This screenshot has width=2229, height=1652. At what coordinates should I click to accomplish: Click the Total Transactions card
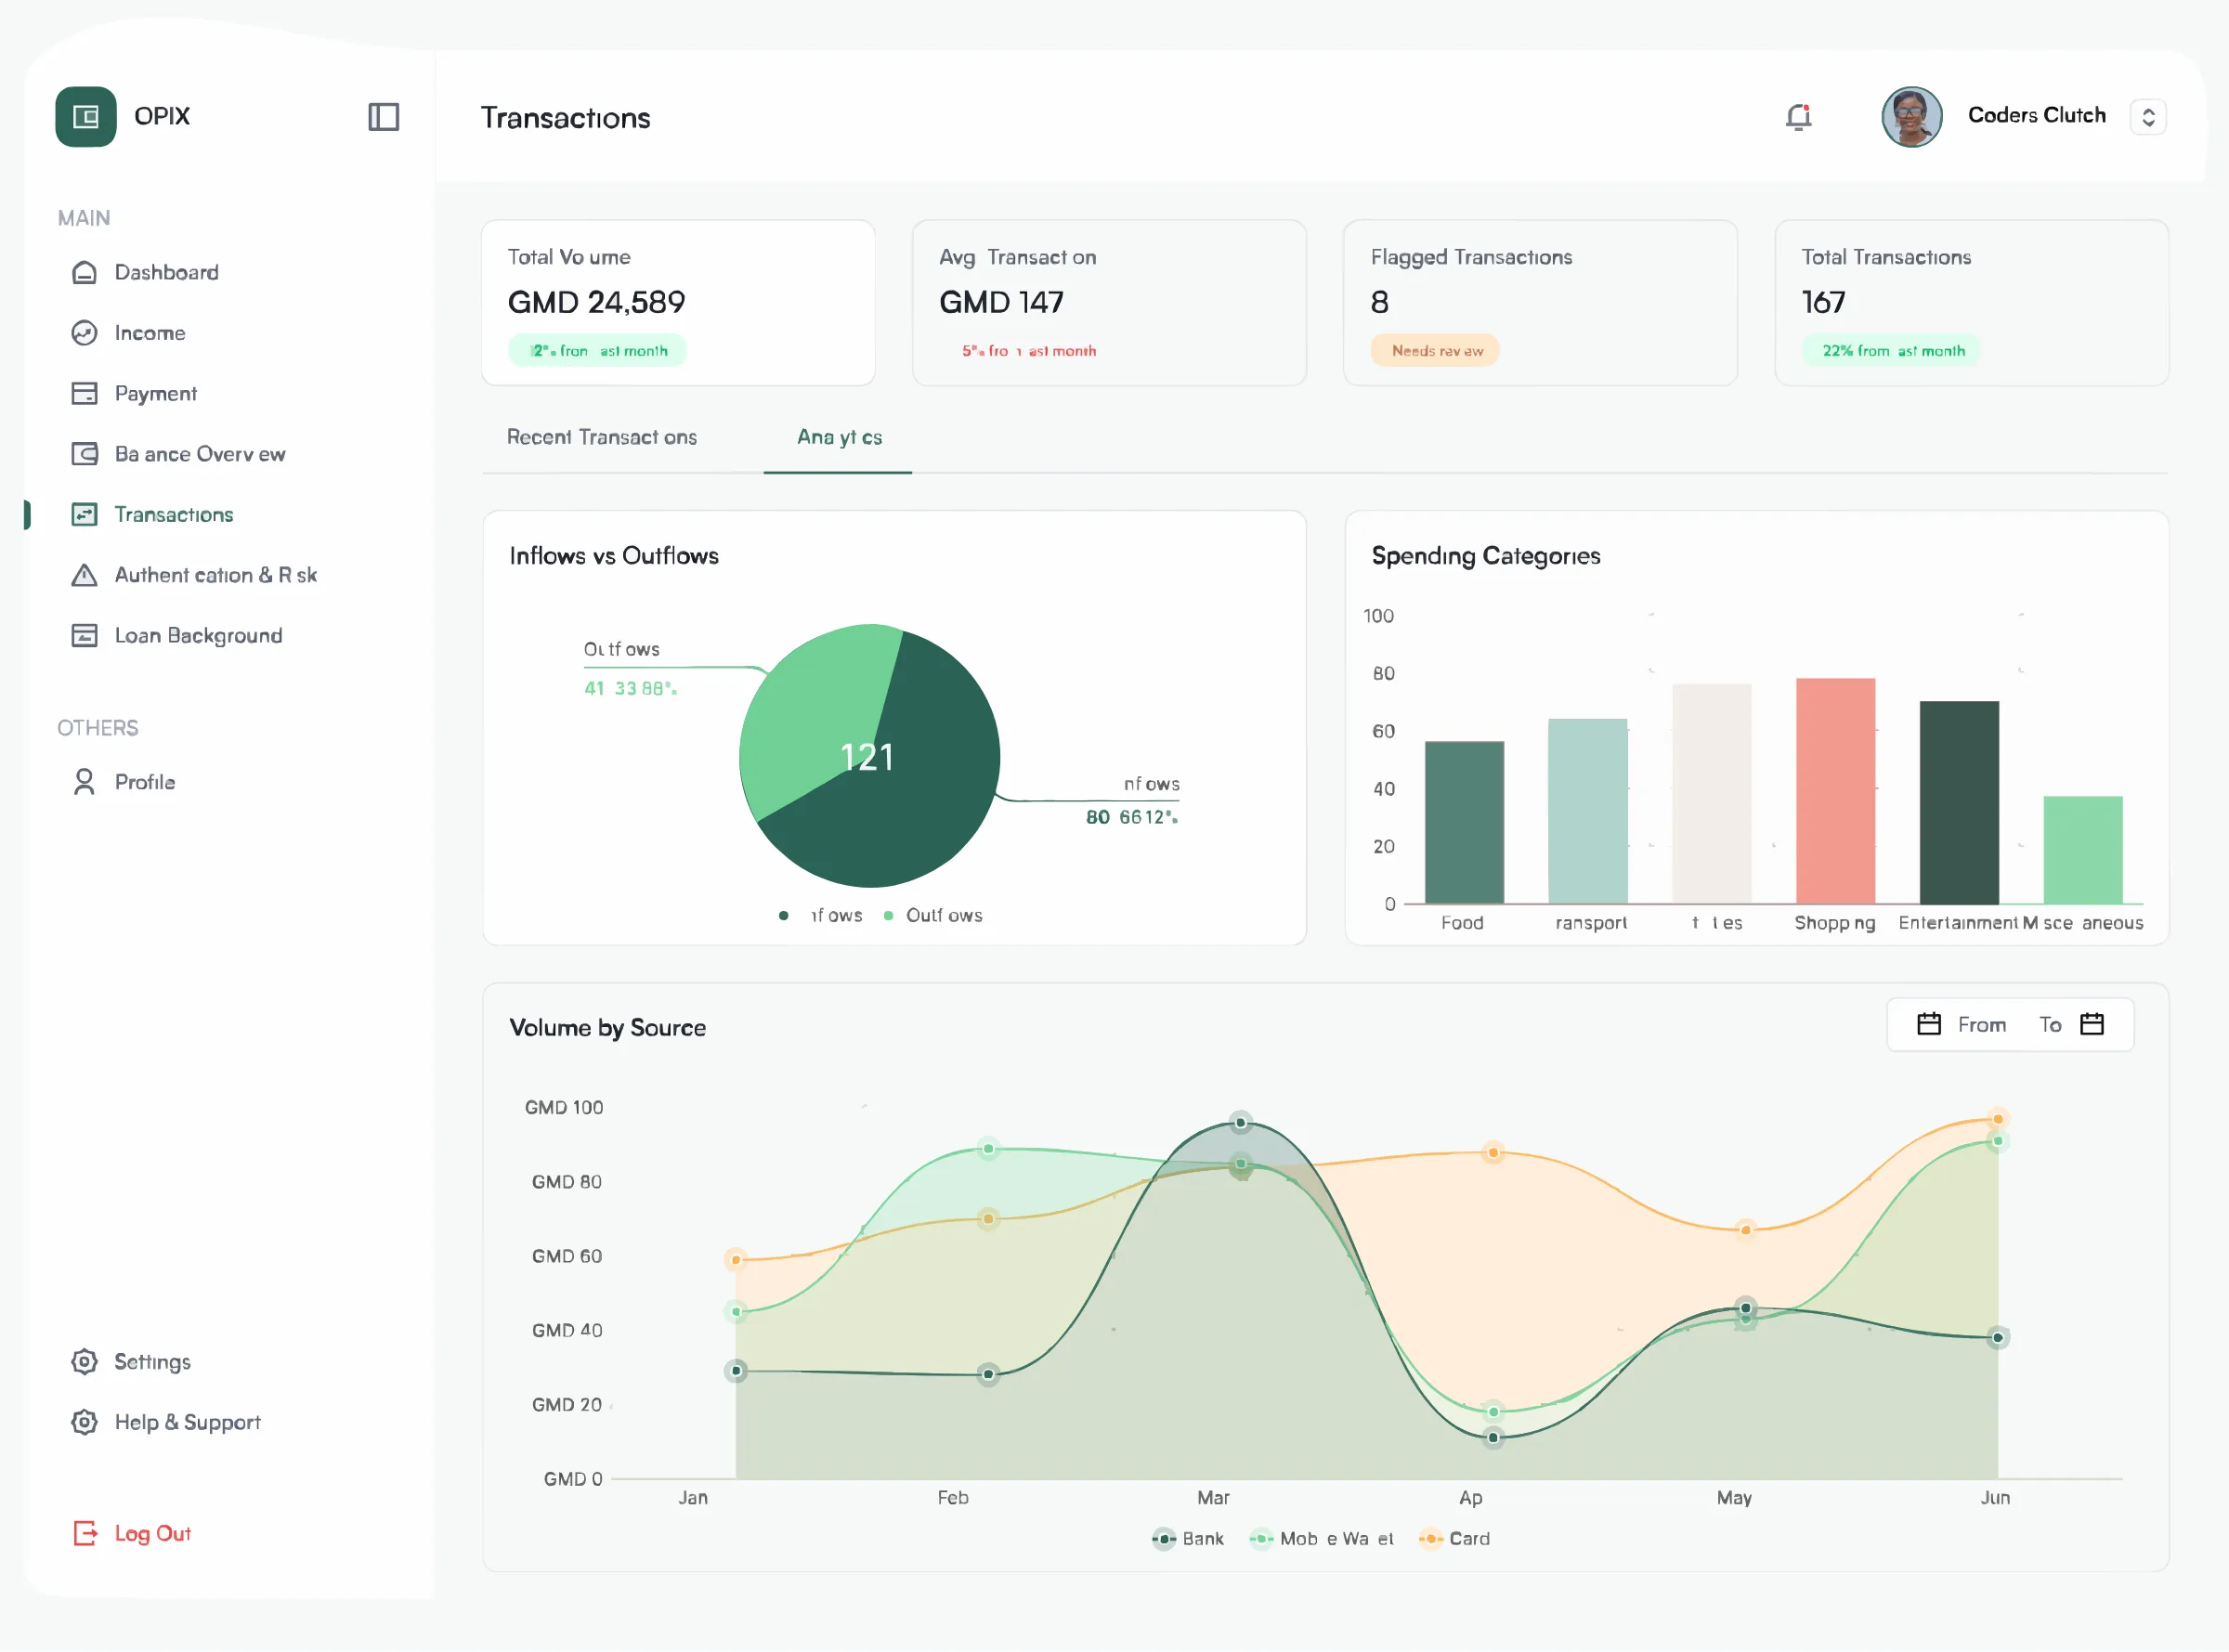tap(1972, 303)
